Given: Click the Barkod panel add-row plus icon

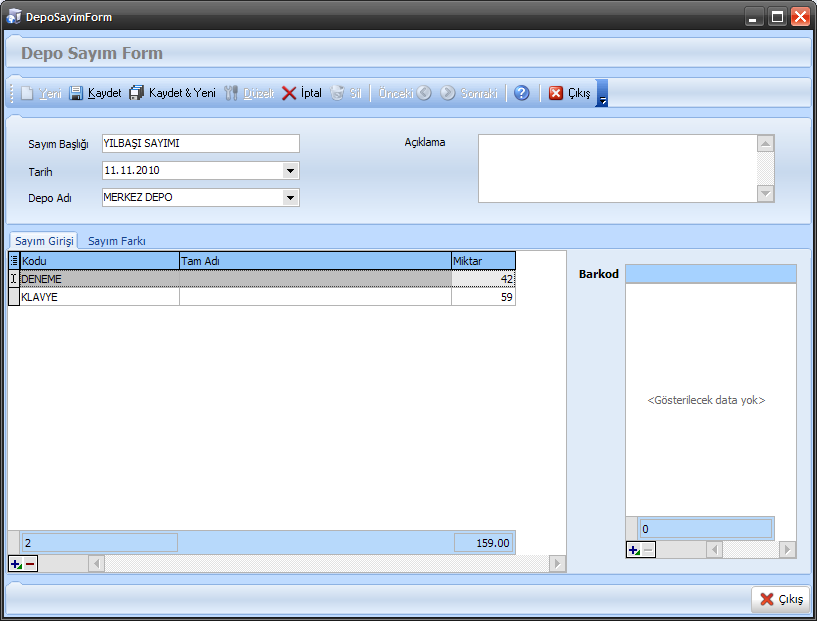Looking at the screenshot, I should (x=634, y=550).
